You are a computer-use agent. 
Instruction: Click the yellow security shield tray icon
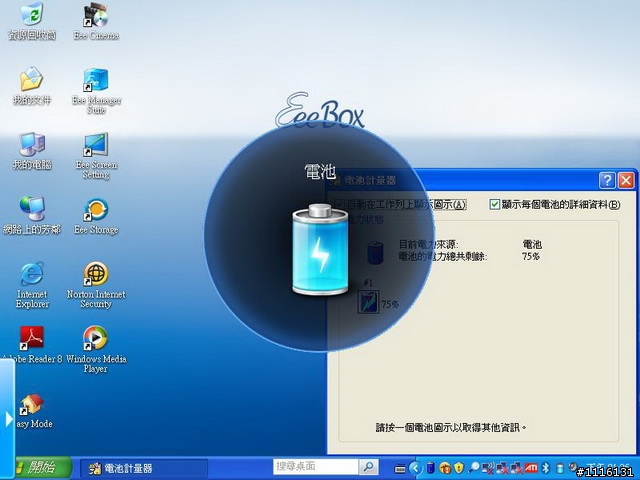point(459,468)
